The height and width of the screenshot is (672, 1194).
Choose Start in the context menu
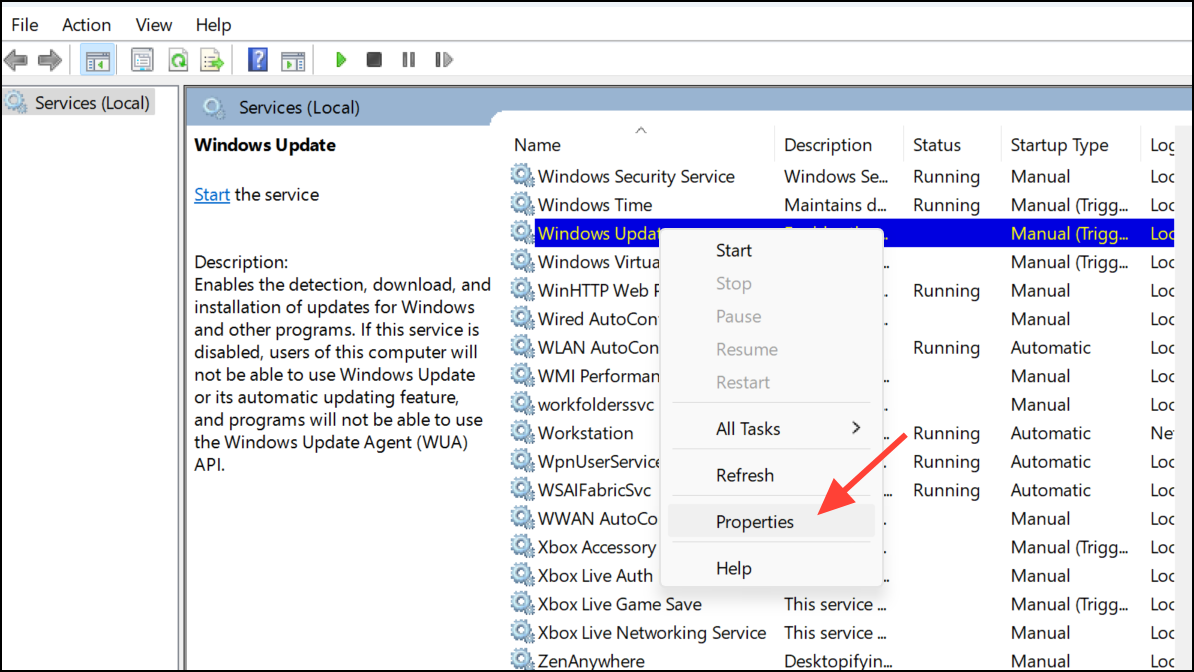[771, 250]
